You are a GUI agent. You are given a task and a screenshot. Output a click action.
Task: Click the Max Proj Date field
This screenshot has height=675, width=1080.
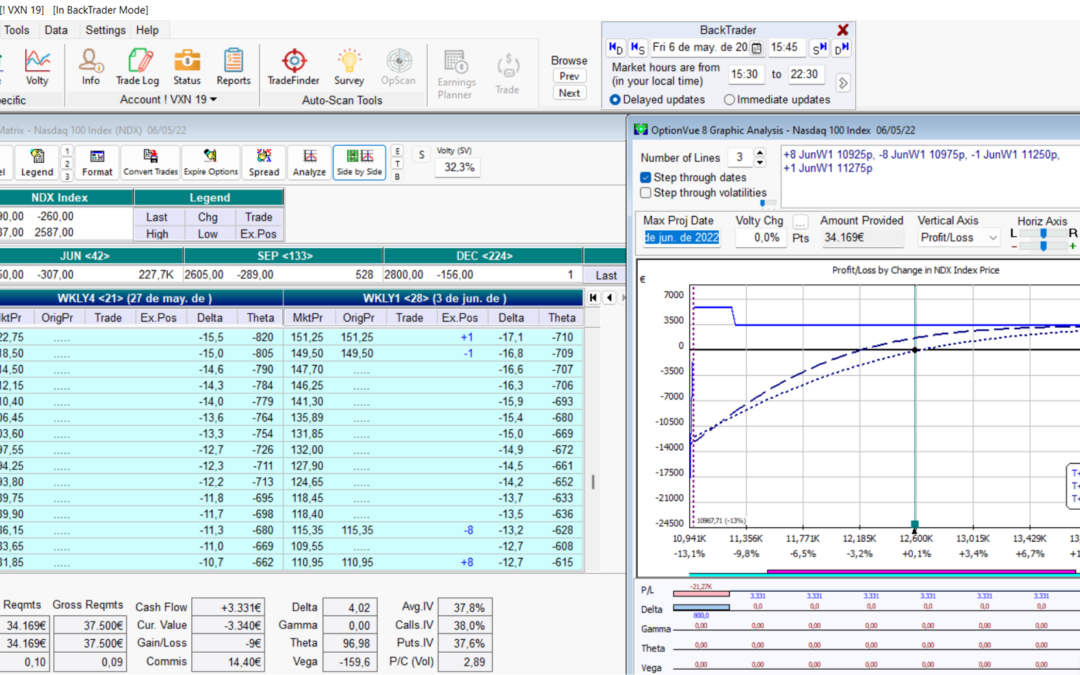tap(681, 238)
